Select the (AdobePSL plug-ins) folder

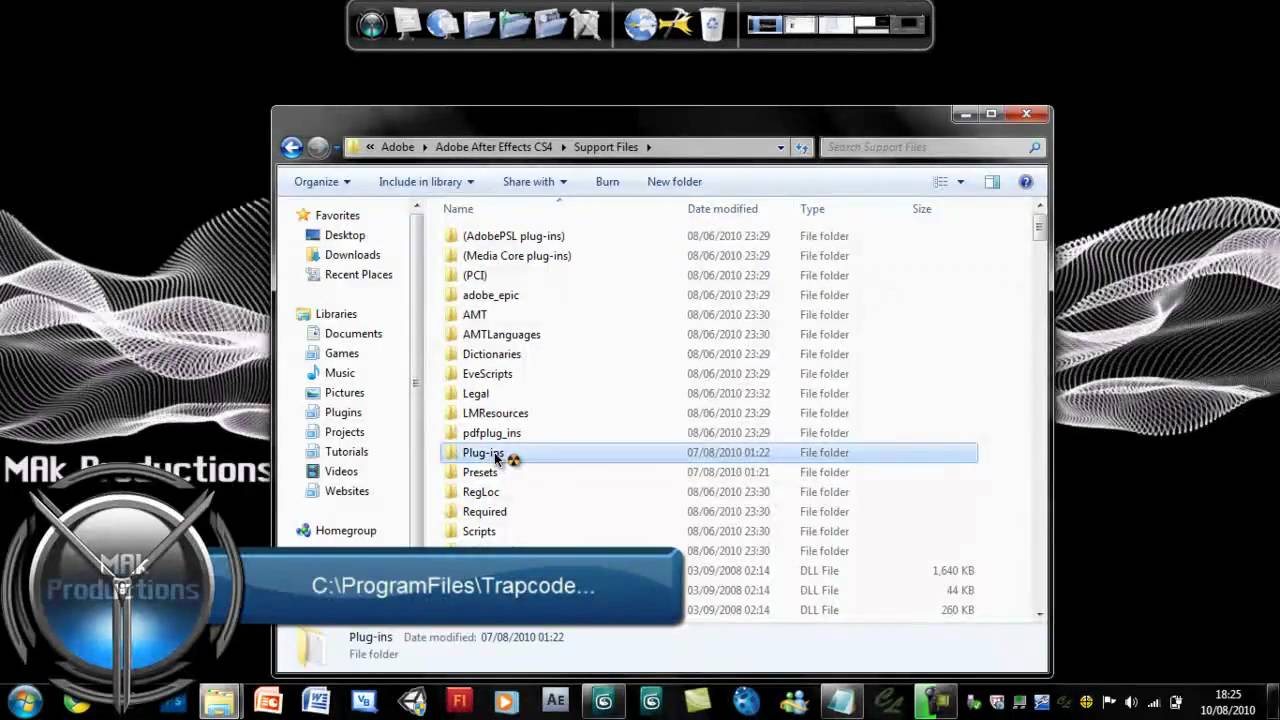[513, 236]
